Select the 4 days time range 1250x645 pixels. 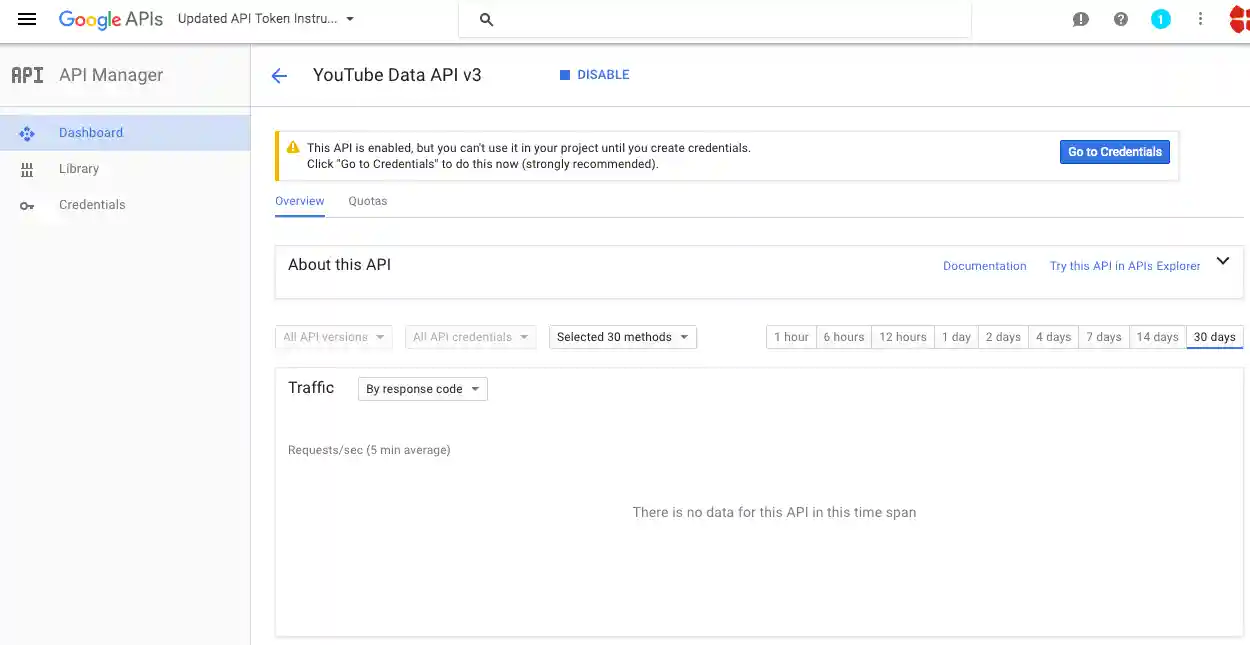coord(1053,337)
